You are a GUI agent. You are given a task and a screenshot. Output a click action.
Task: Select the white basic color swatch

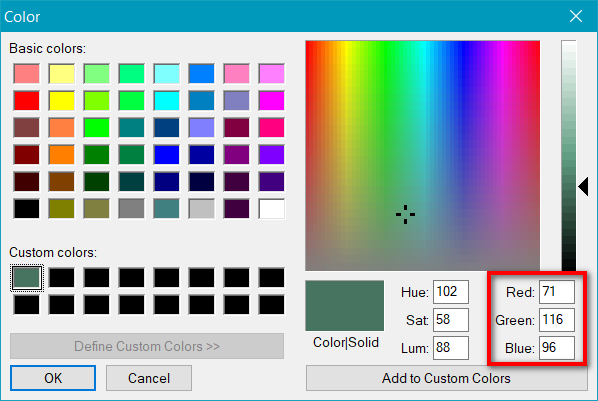(x=272, y=209)
